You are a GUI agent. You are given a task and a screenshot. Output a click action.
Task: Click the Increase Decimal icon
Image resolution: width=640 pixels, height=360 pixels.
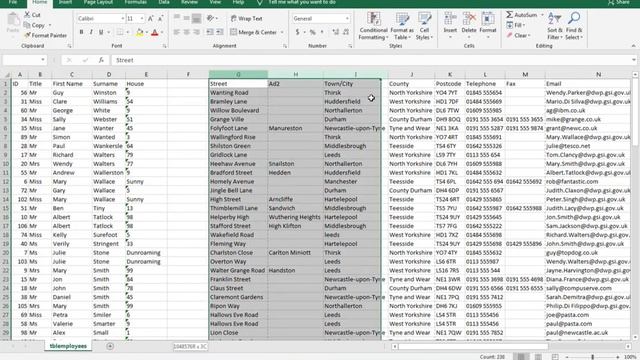[x=336, y=32]
